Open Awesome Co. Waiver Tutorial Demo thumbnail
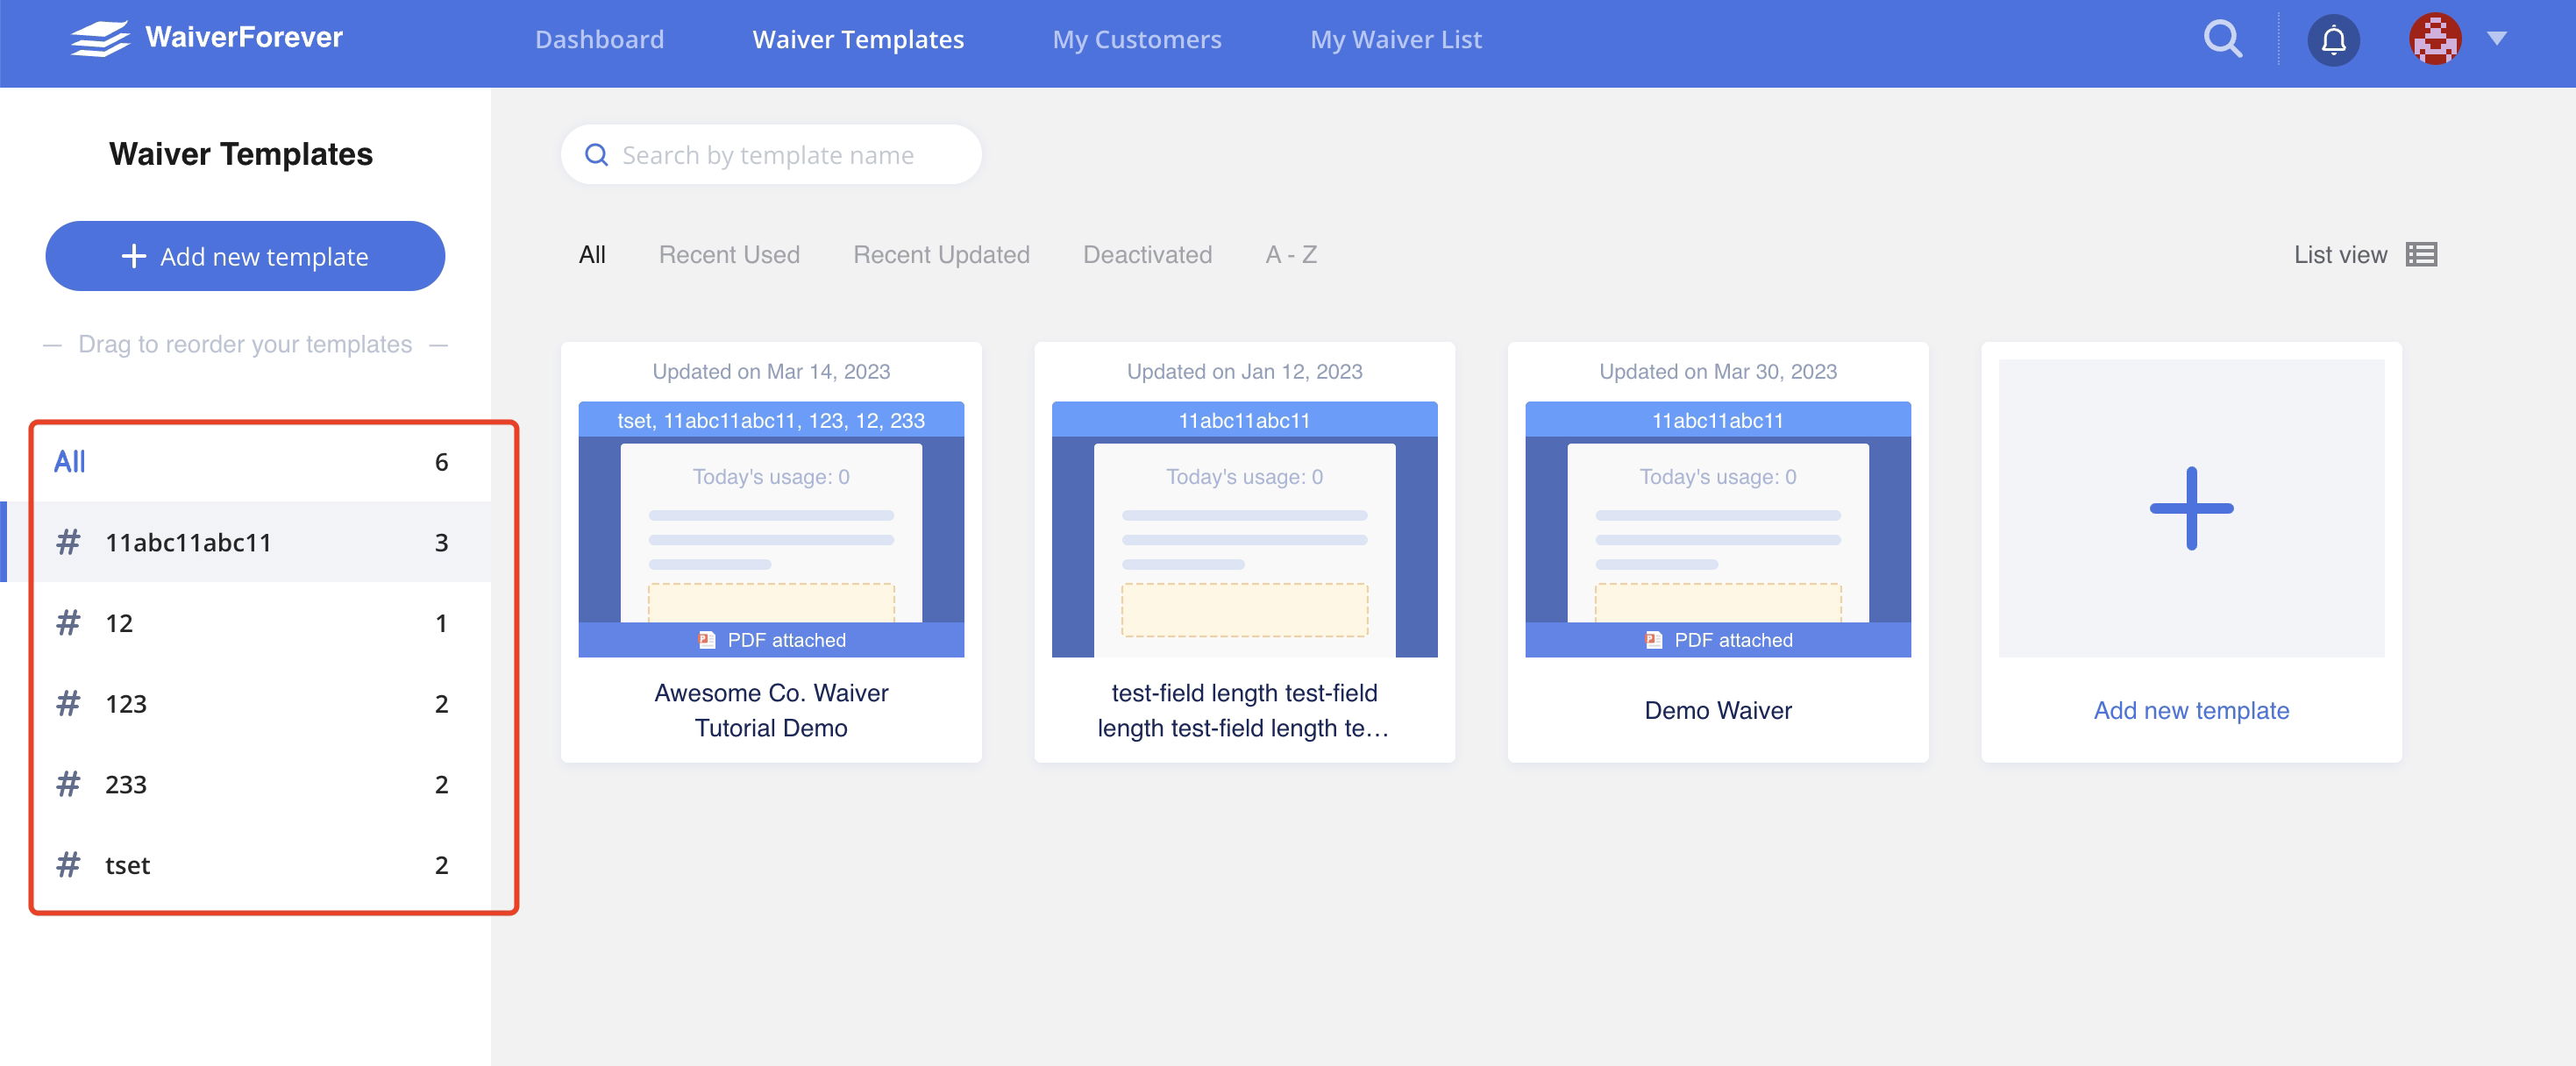This screenshot has height=1066, width=2576. pyautogui.click(x=770, y=530)
